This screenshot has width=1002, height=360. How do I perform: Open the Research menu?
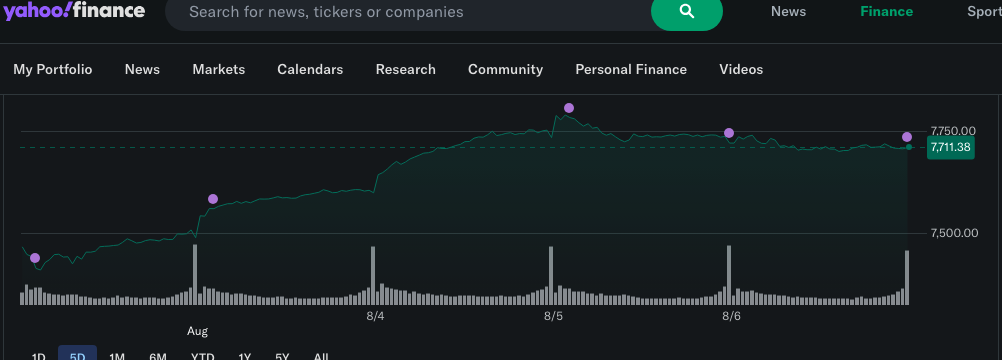[405, 69]
